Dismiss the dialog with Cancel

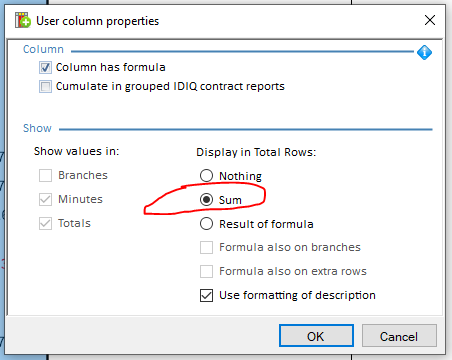[399, 336]
